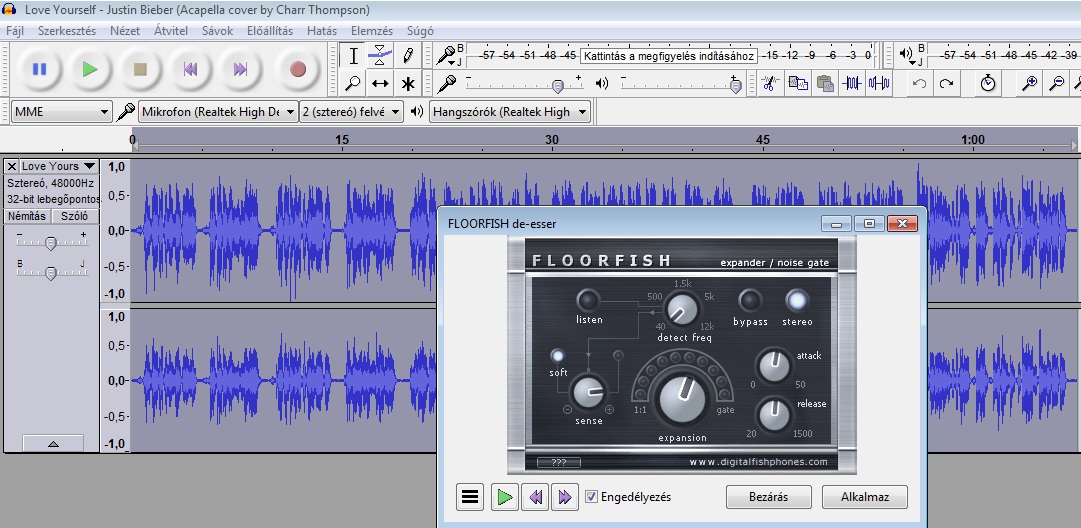The image size is (1081, 528).
Task: Select the Time Shift arrows tool
Action: point(380,84)
